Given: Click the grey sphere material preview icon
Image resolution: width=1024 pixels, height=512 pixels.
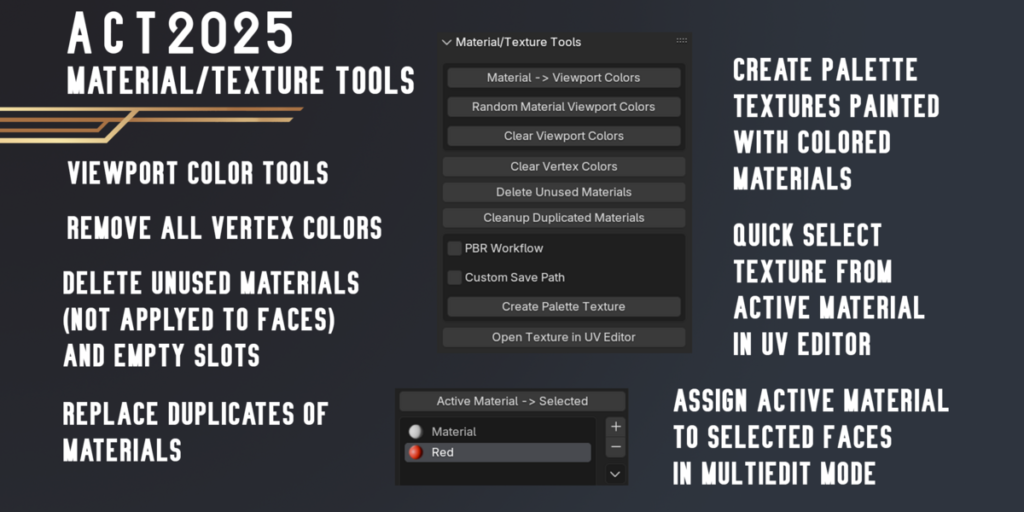Looking at the screenshot, I should 416,432.
